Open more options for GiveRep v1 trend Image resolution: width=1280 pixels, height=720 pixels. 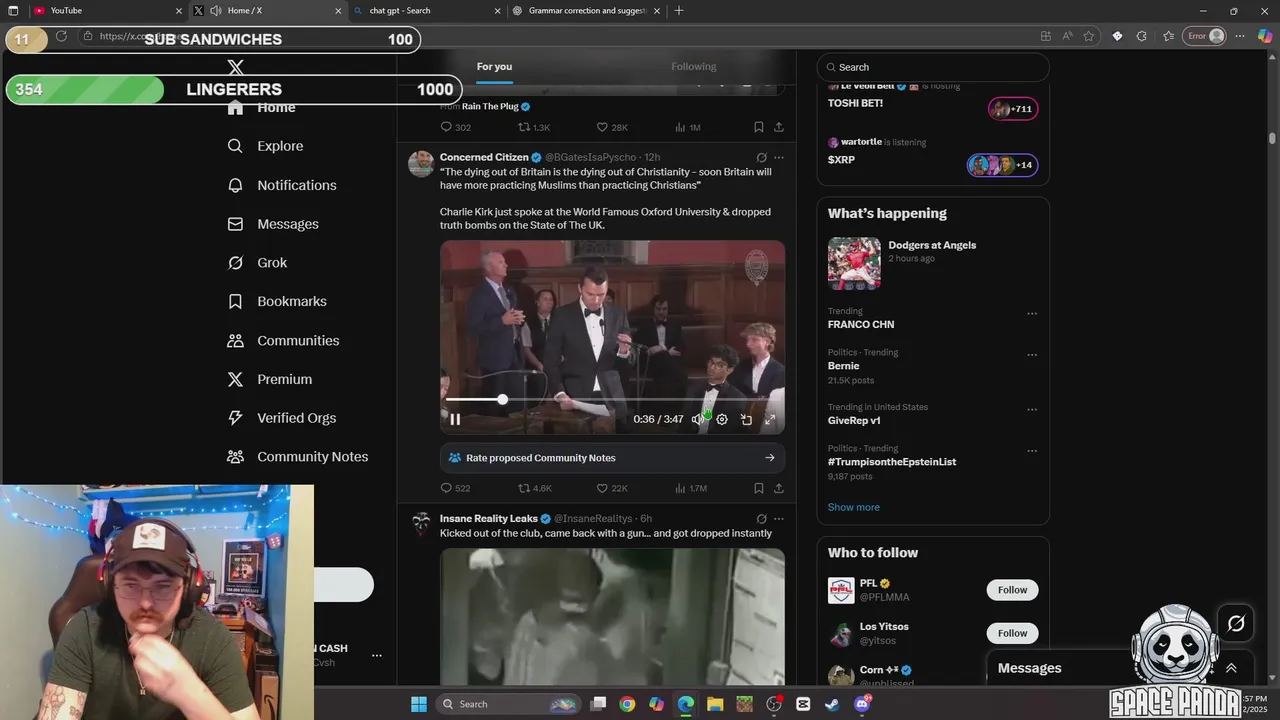[x=1032, y=409]
